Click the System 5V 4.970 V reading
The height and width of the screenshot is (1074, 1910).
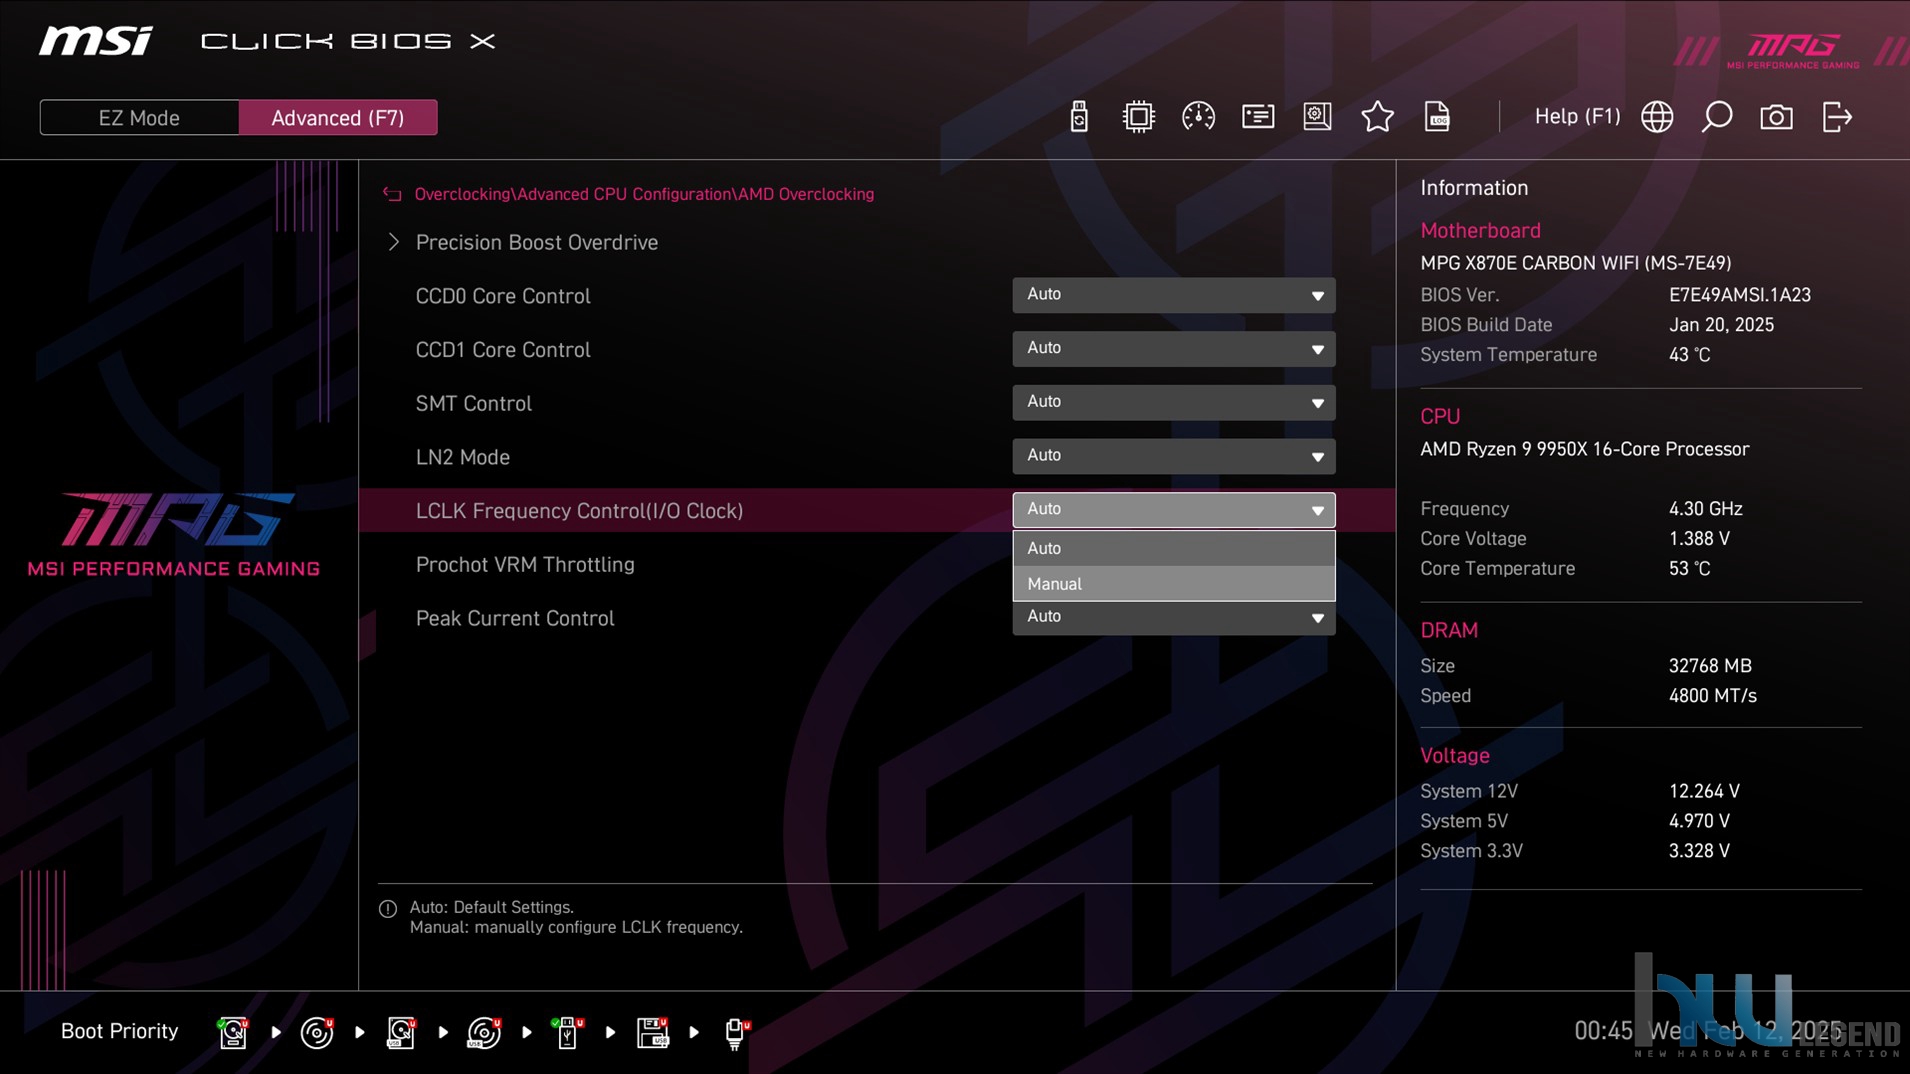pyautogui.click(x=1699, y=821)
